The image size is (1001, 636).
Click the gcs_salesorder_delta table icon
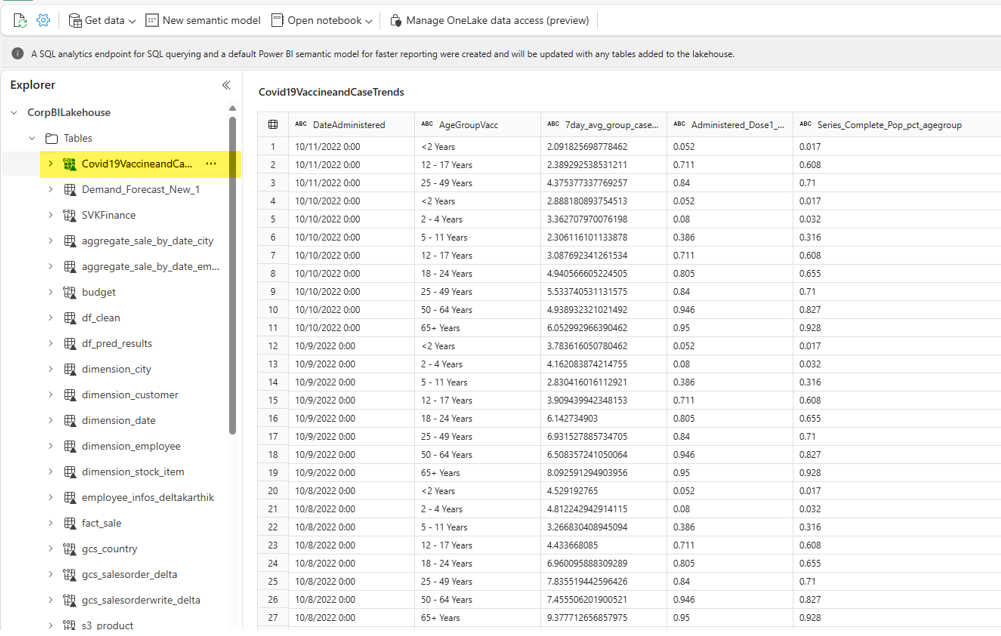pos(70,575)
